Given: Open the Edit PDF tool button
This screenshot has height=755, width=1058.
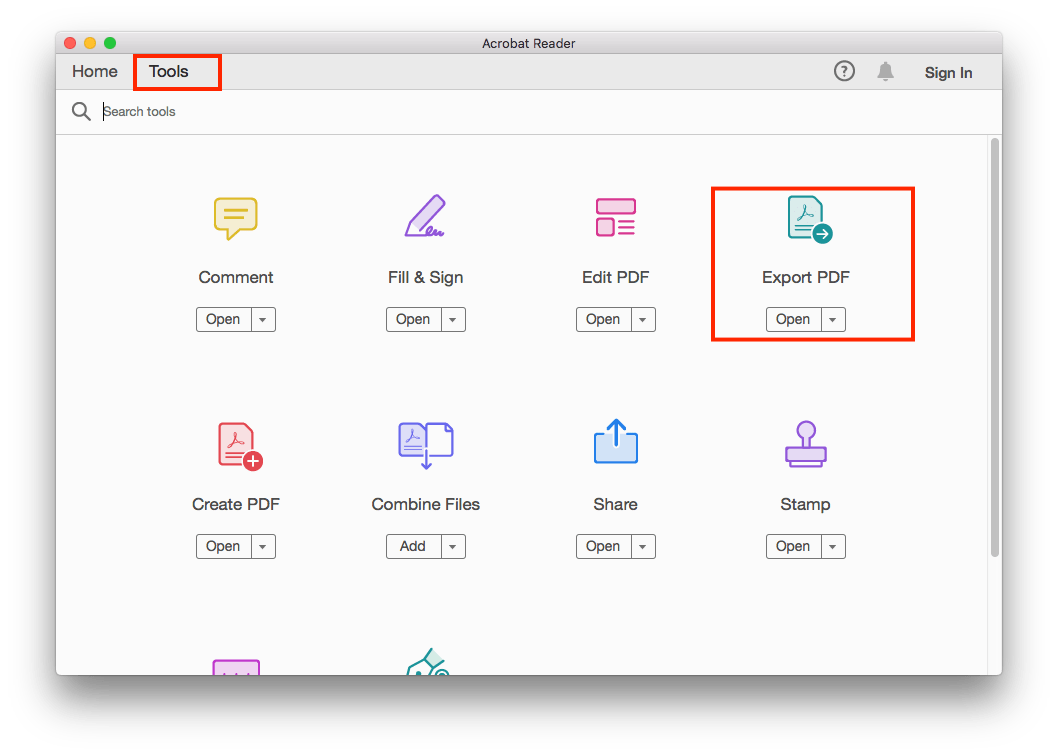Looking at the screenshot, I should point(603,319).
